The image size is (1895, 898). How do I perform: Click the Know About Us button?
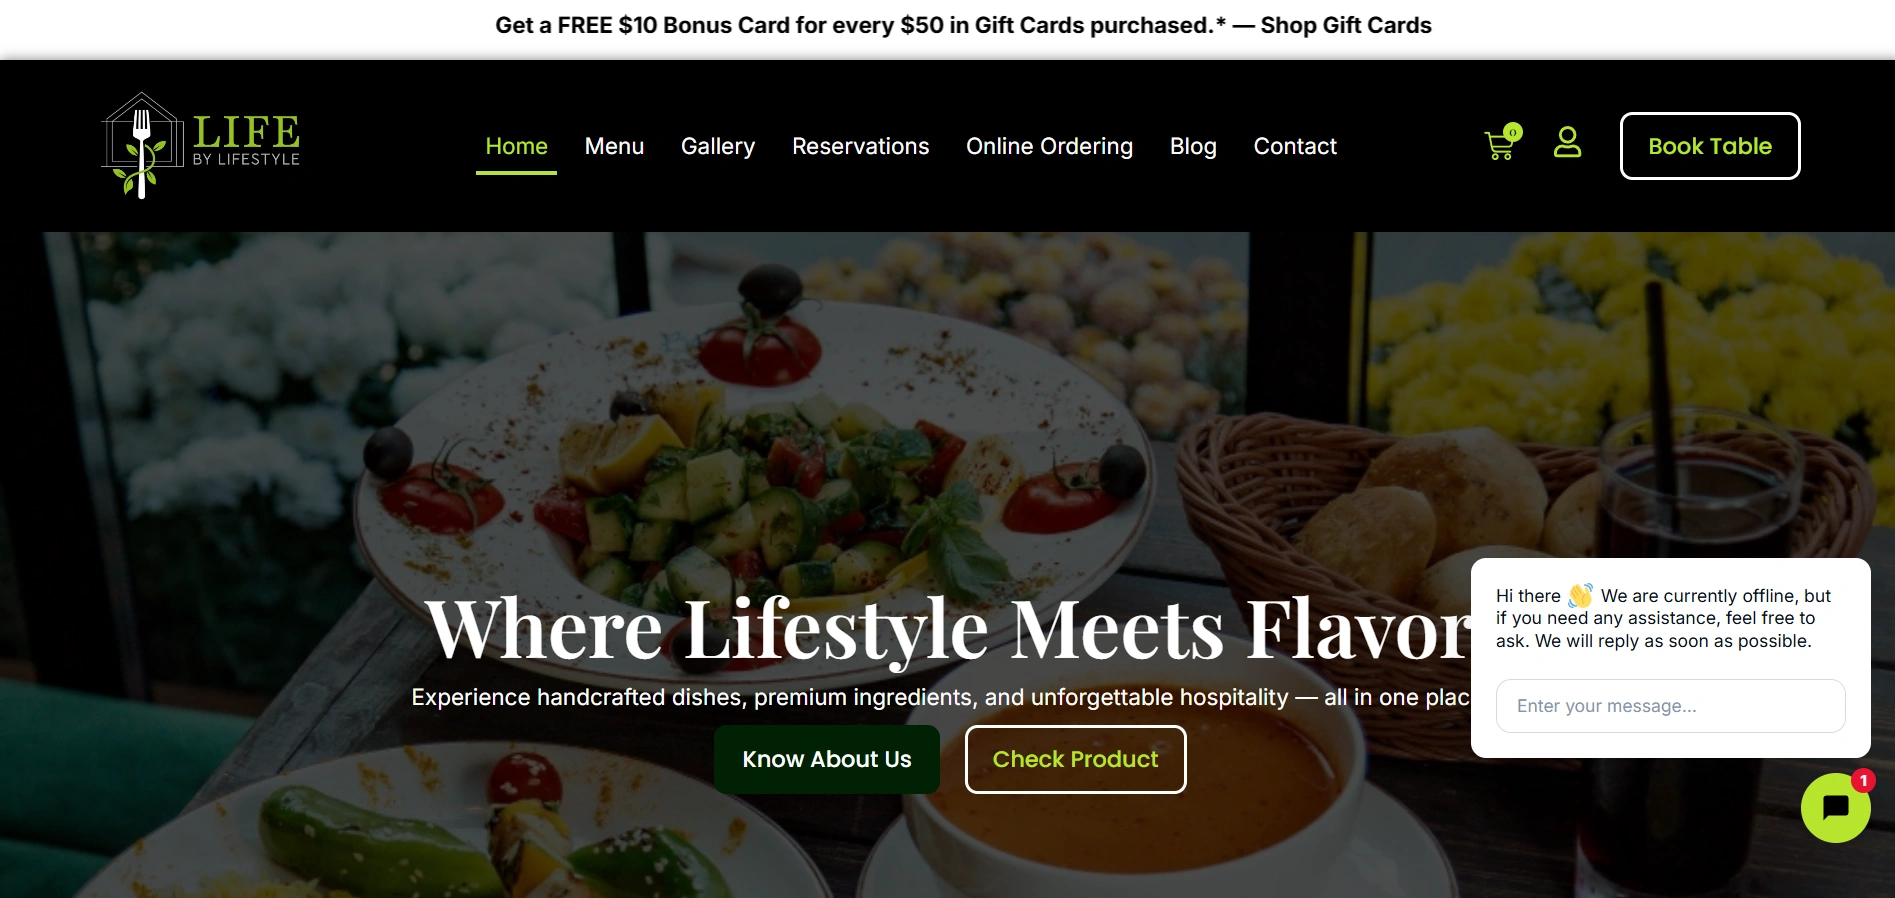click(827, 759)
